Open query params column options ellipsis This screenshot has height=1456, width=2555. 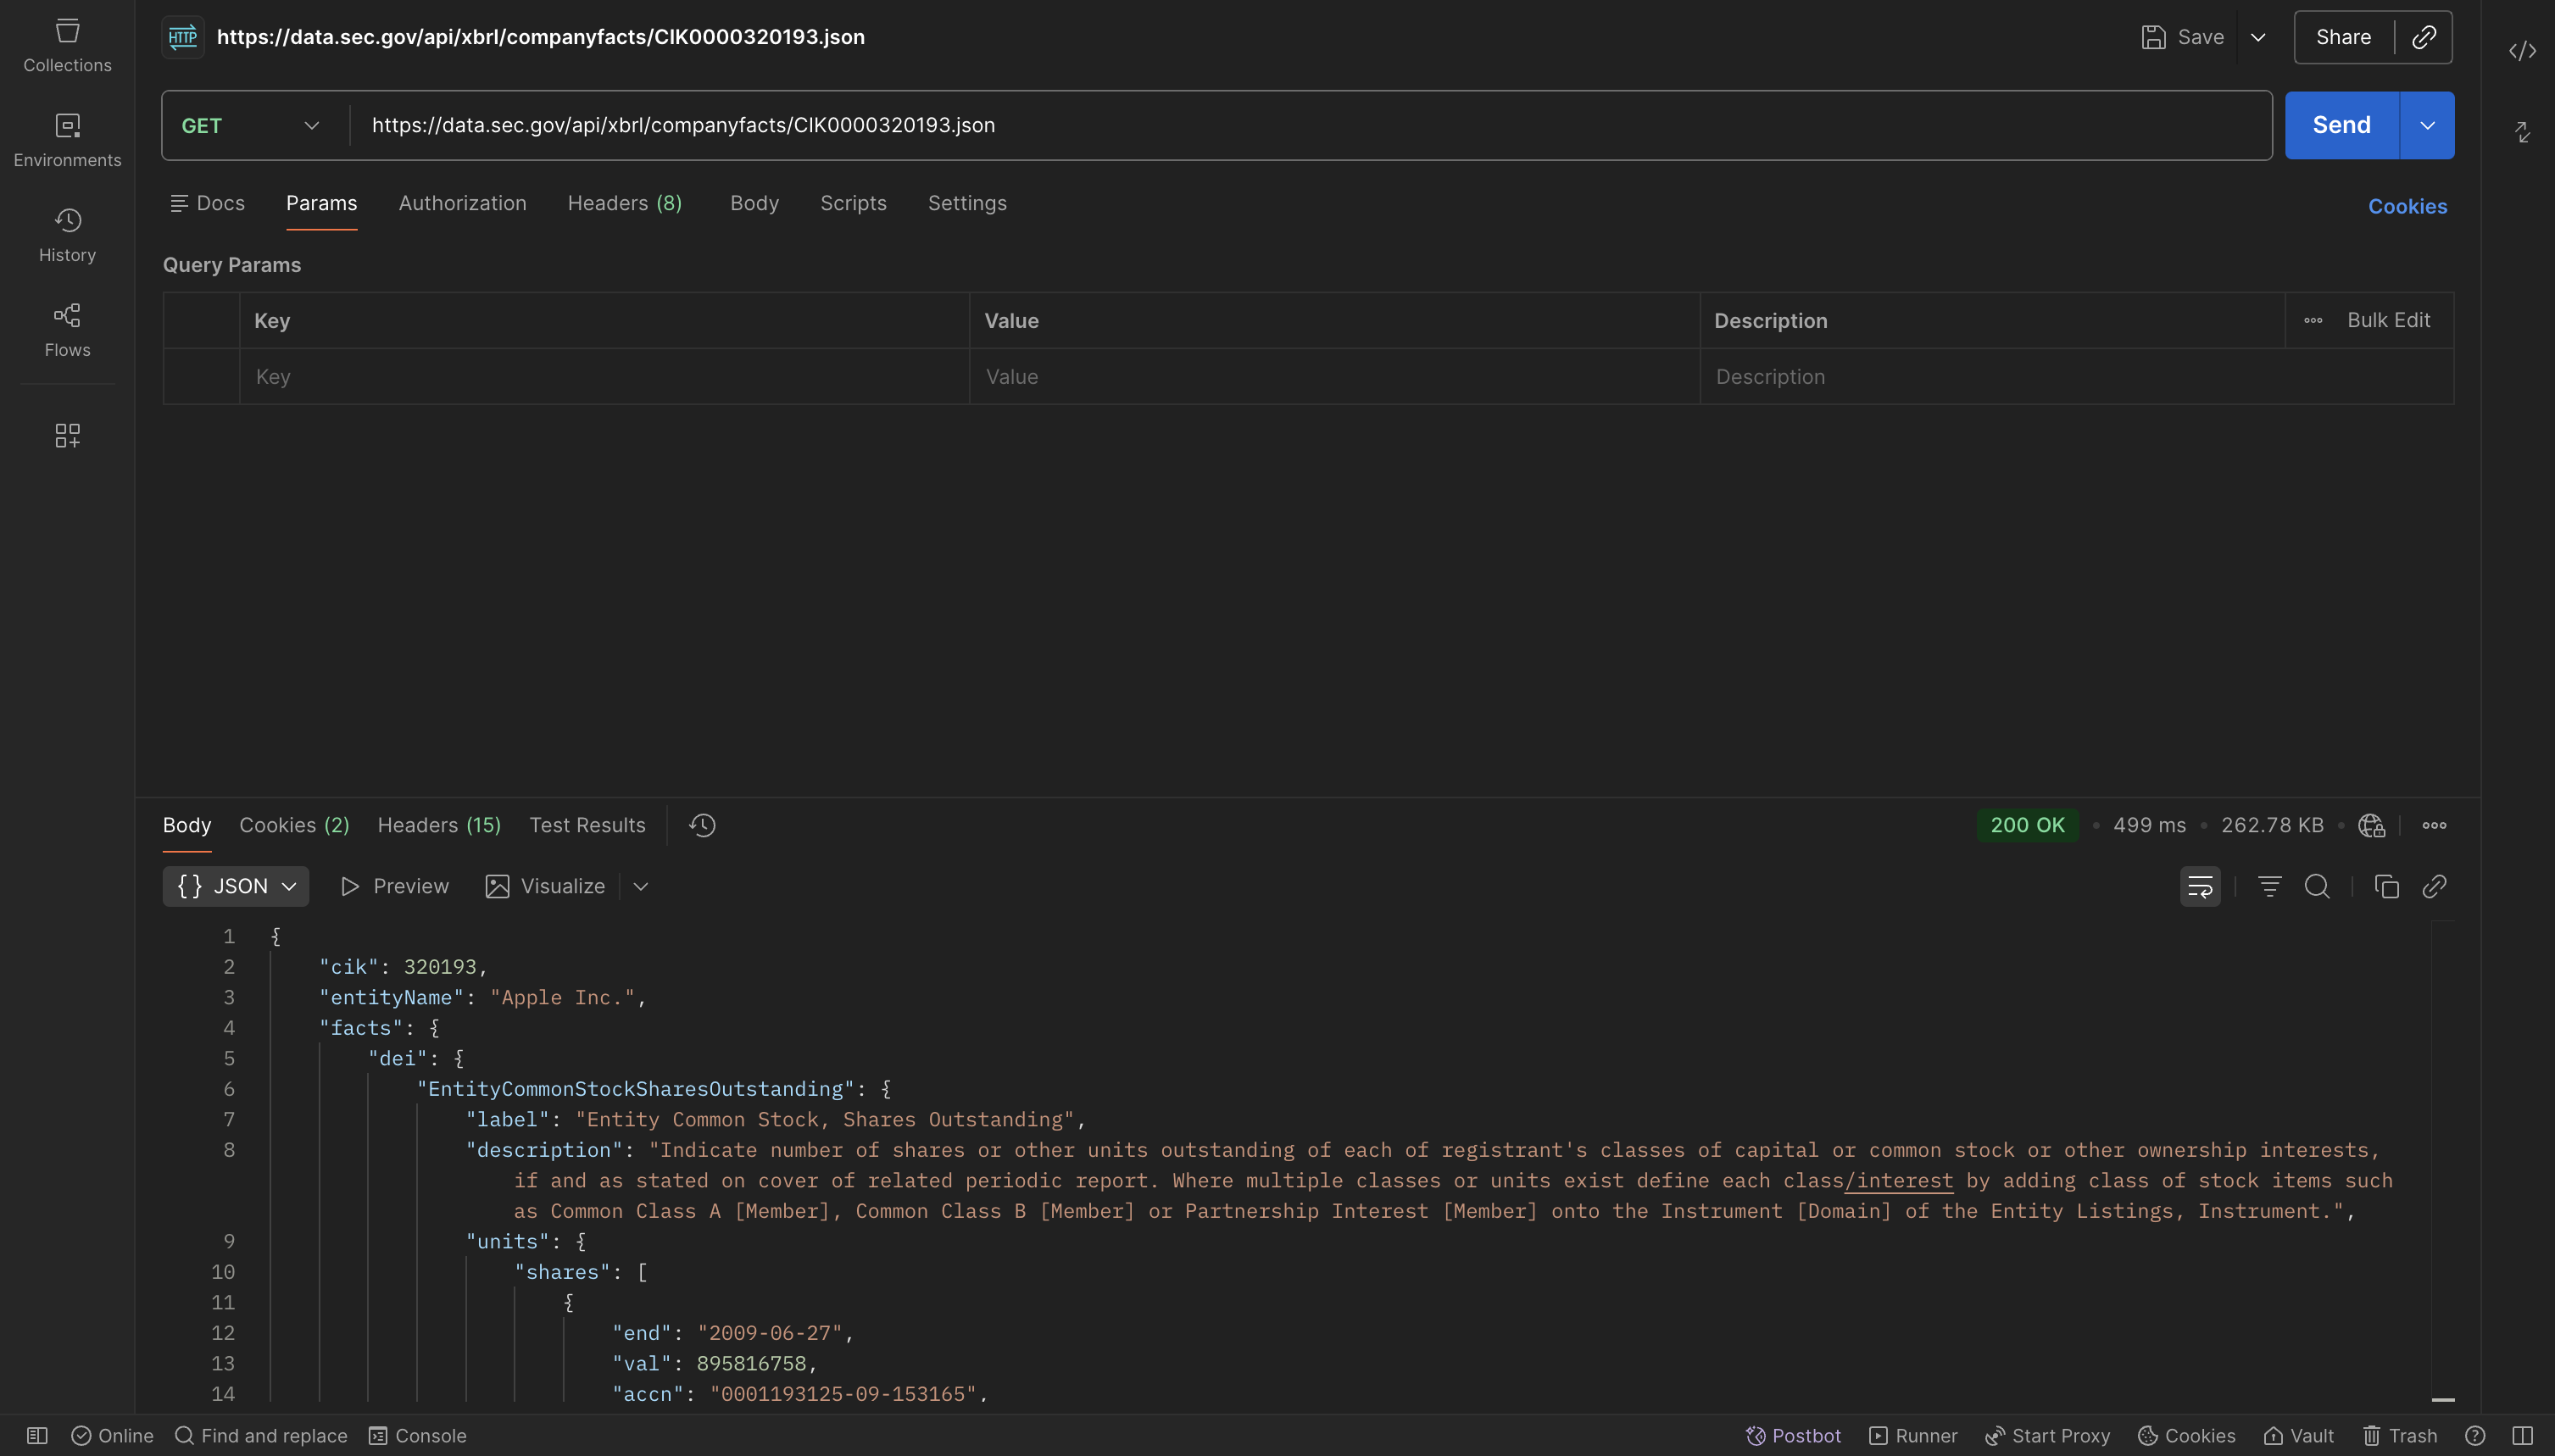coord(2313,320)
